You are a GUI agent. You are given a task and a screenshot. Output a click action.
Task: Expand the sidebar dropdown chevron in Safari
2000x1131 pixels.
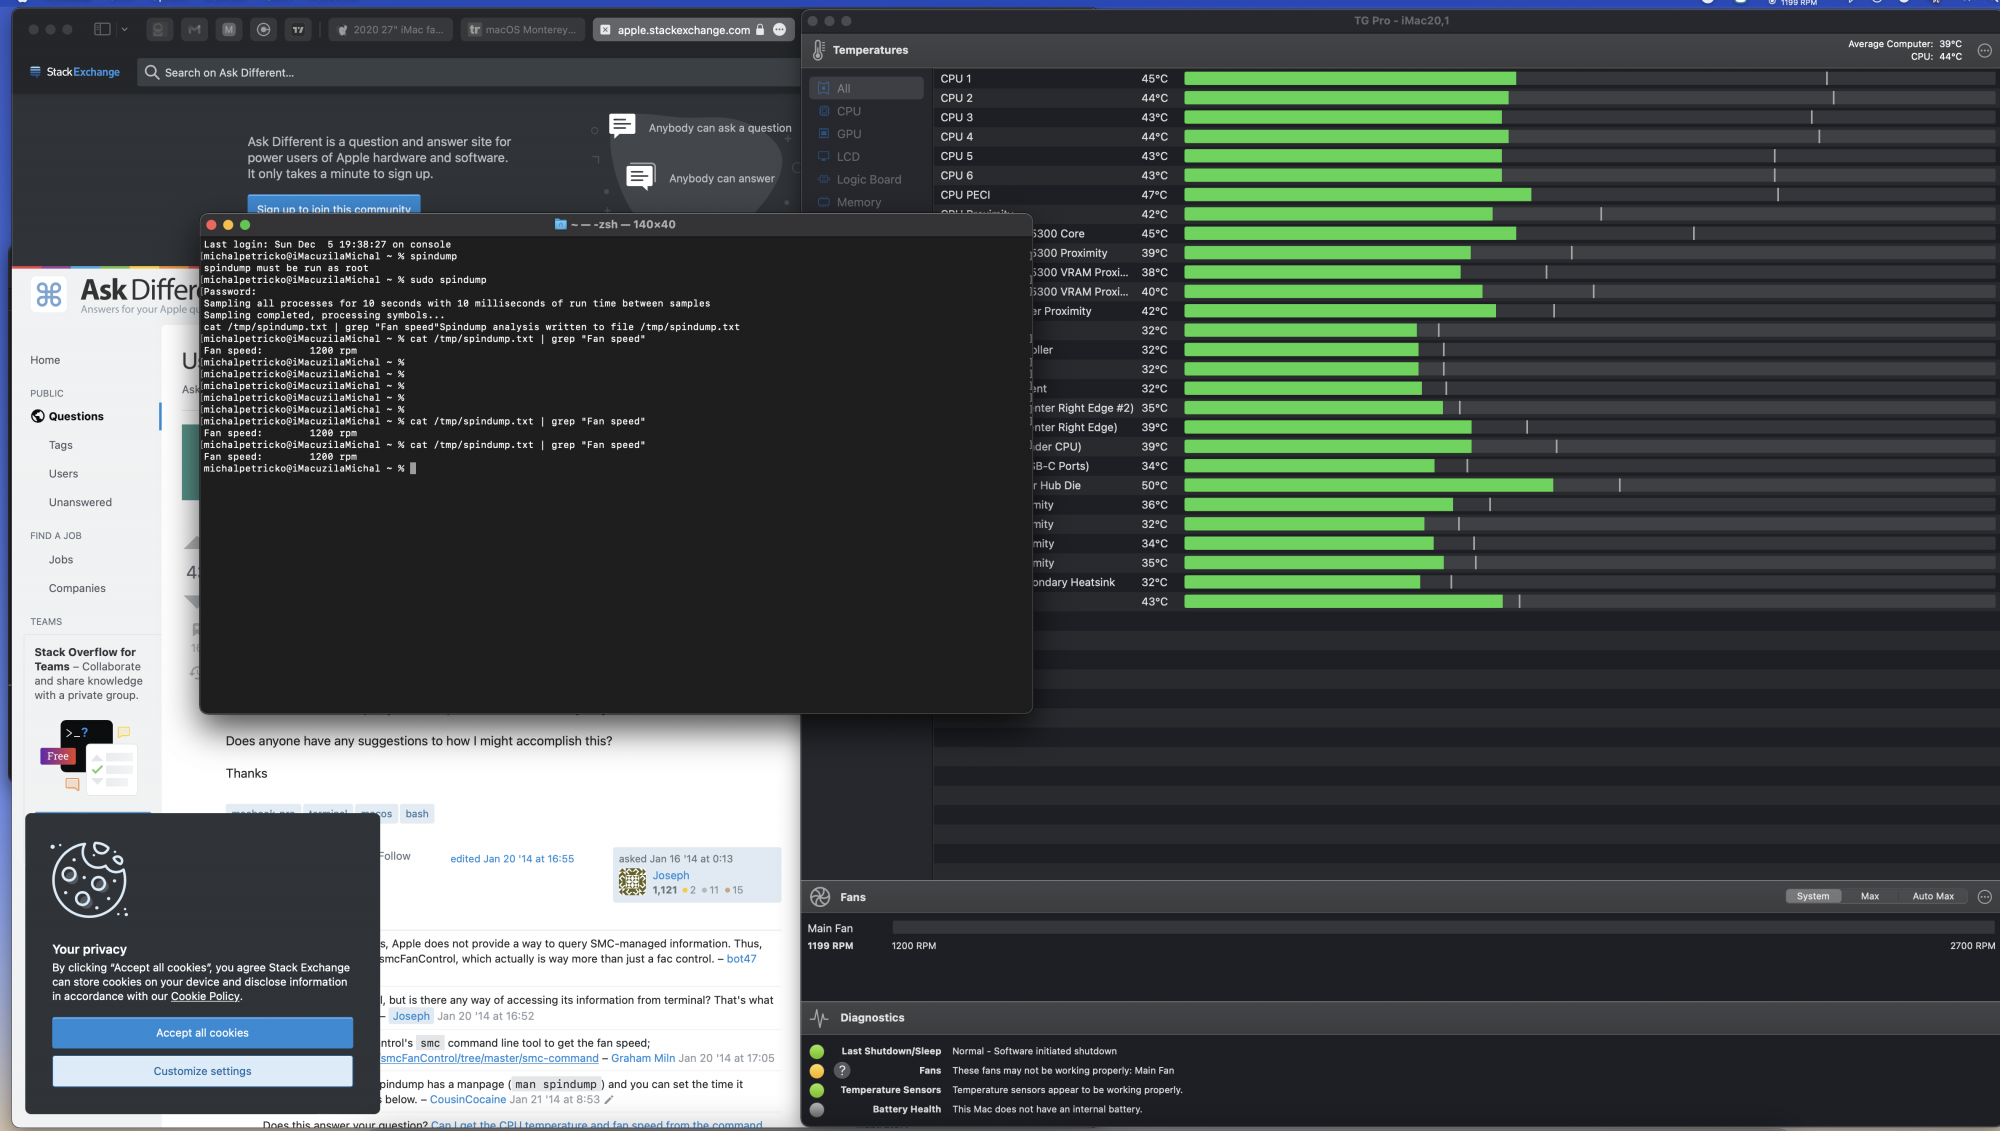point(125,30)
